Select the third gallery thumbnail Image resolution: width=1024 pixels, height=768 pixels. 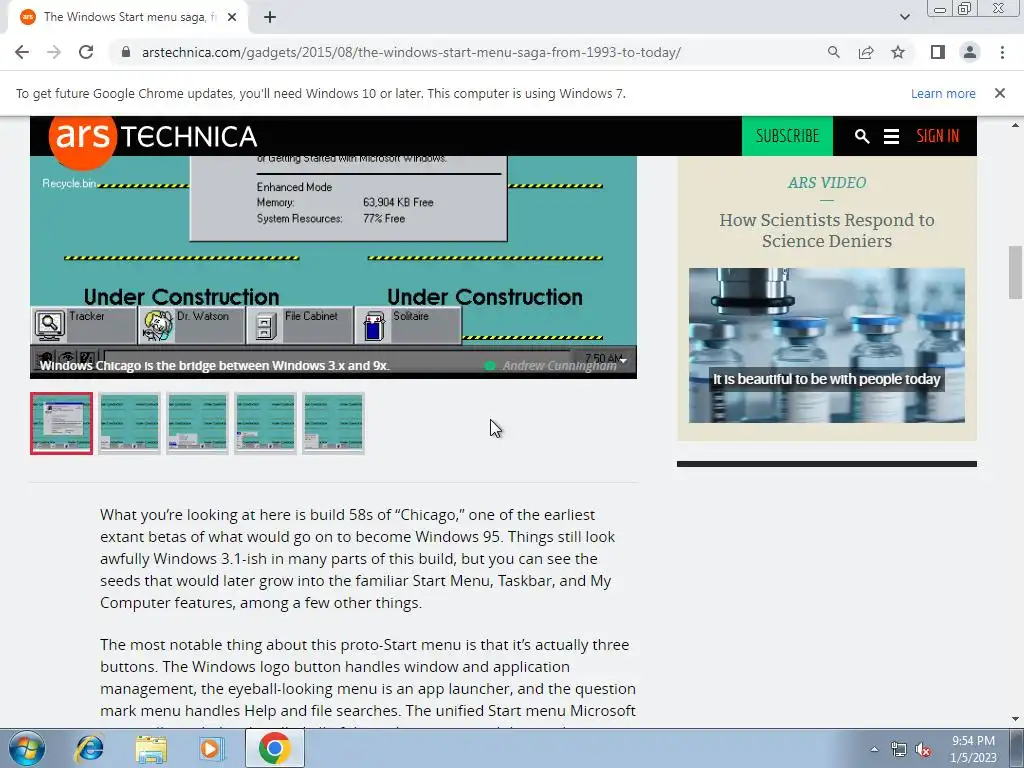coord(197,423)
